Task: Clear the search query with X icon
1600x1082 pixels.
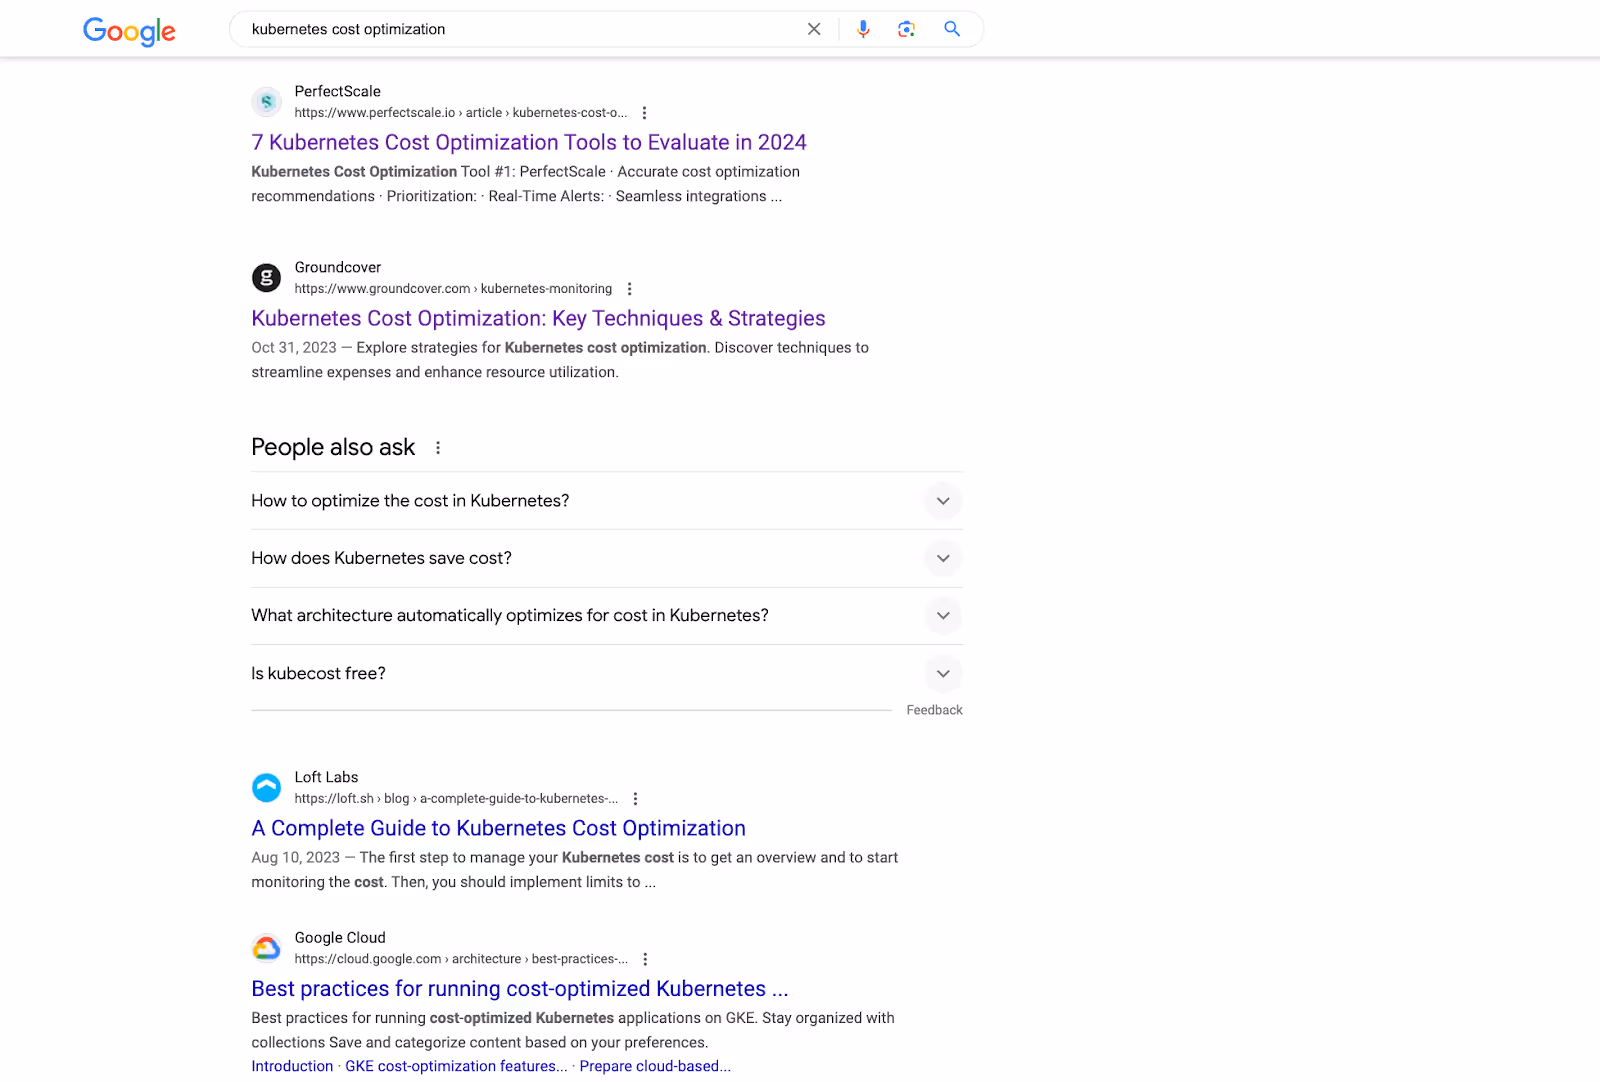Action: pos(814,29)
